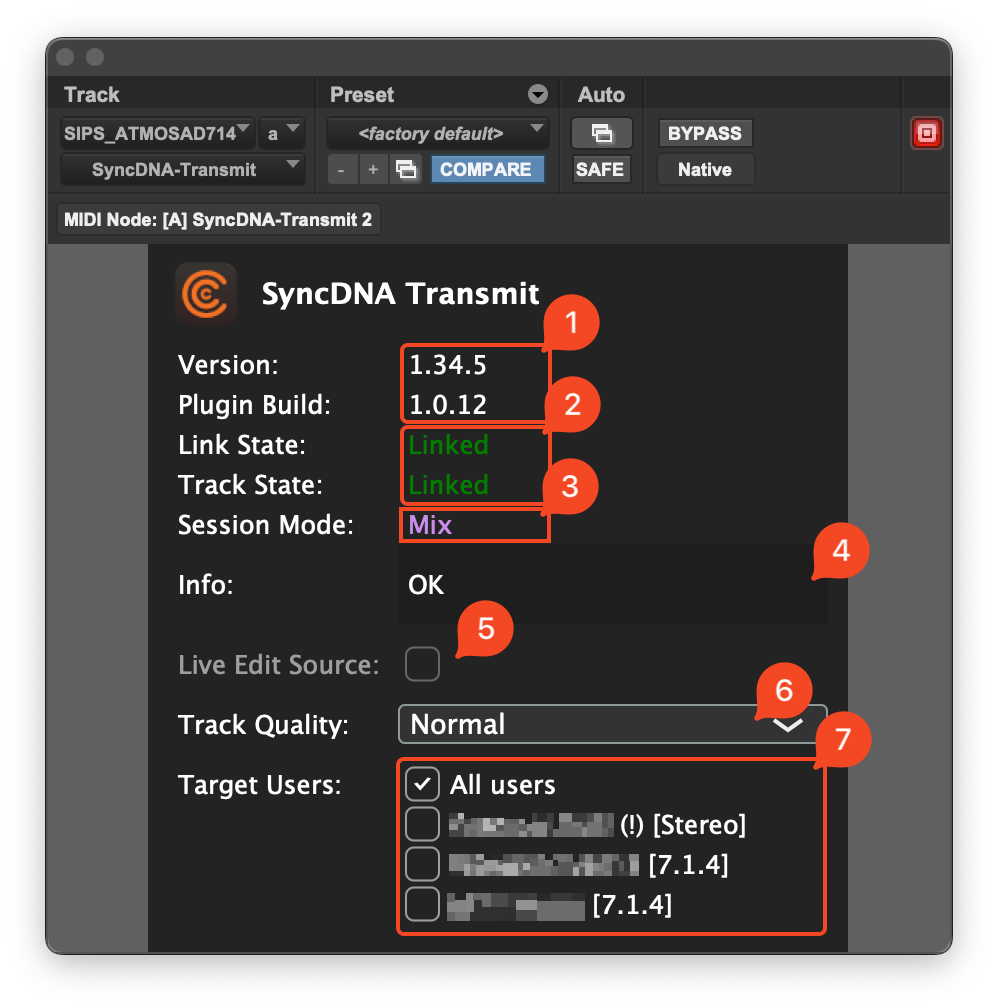The image size is (998, 1008).
Task: Click the copy preset settings icon
Action: [x=407, y=169]
